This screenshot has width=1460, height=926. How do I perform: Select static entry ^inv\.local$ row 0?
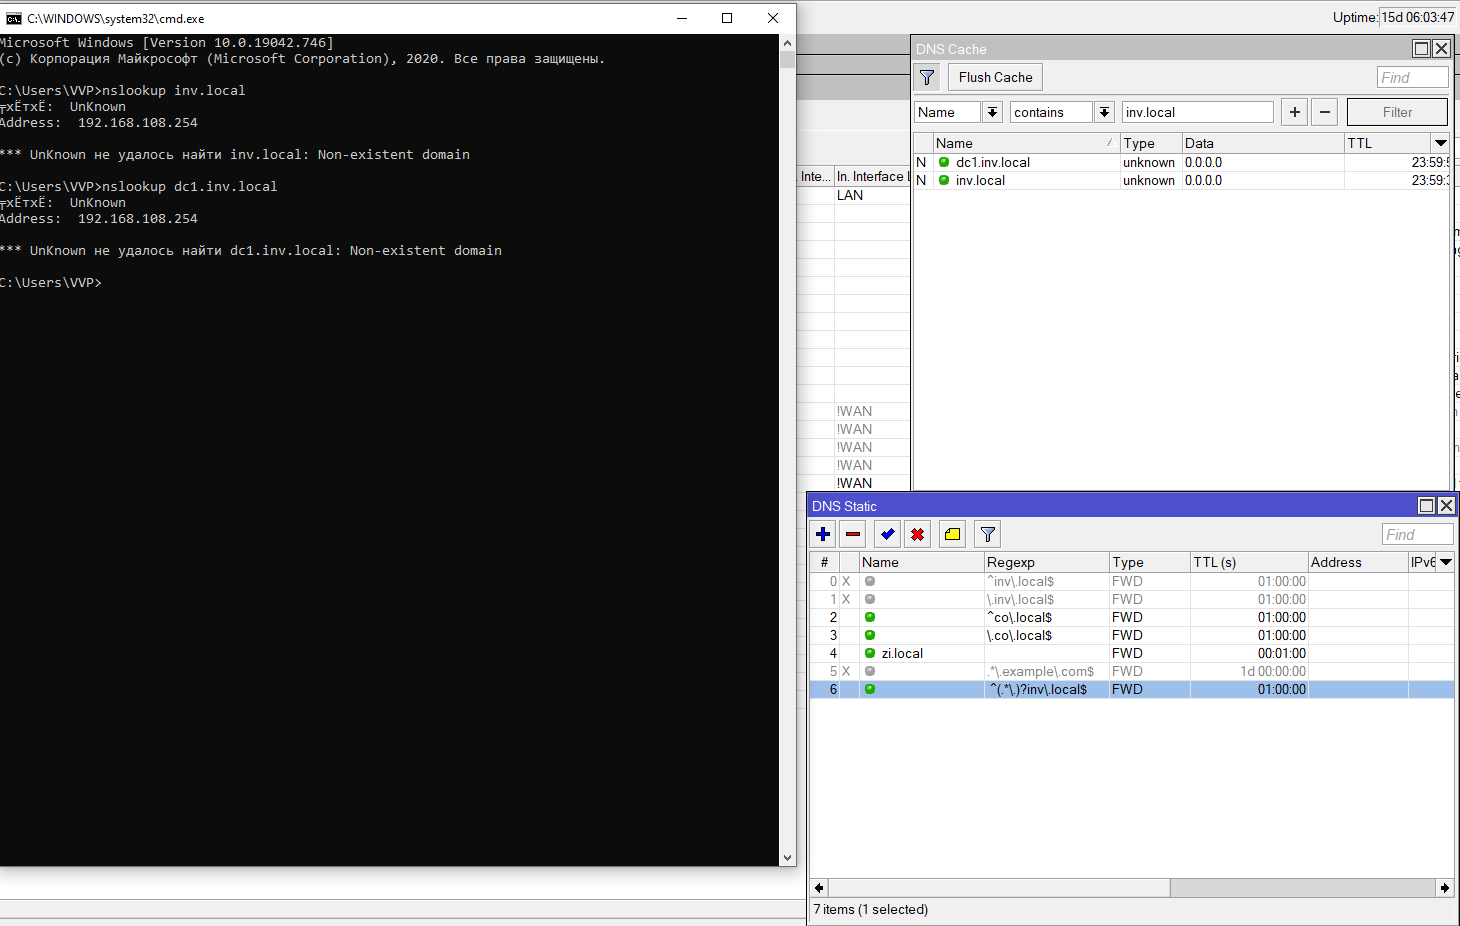1132,581
